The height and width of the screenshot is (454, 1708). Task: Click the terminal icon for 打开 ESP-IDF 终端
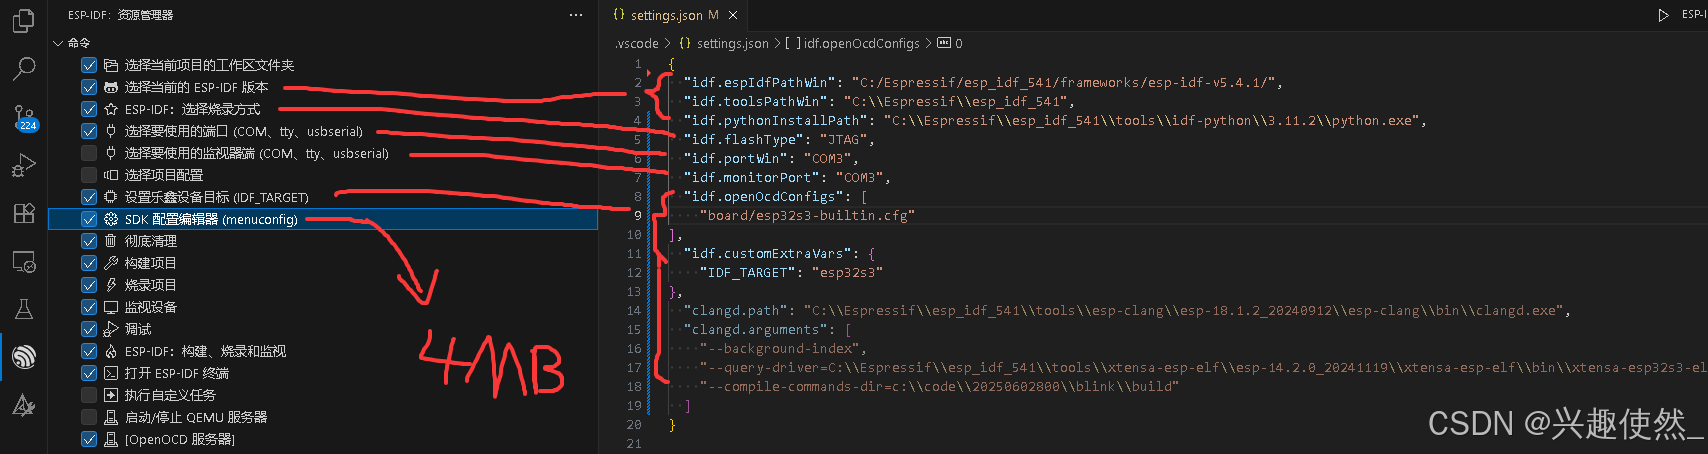[x=111, y=373]
